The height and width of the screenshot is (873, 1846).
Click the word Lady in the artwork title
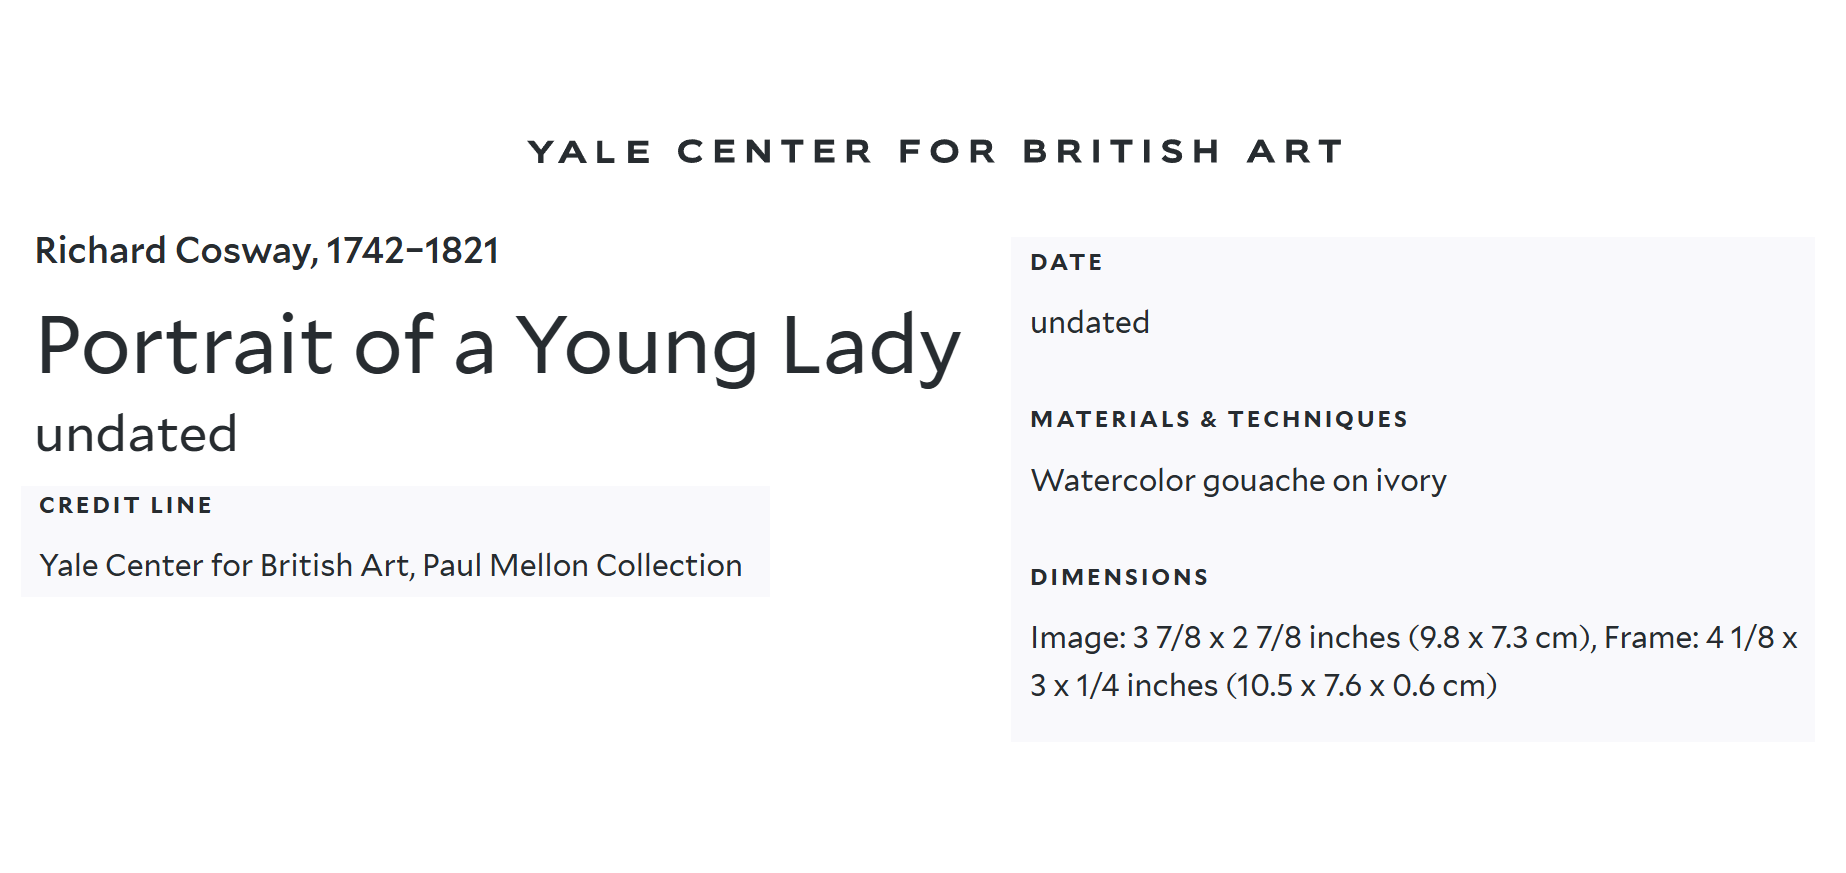click(870, 346)
